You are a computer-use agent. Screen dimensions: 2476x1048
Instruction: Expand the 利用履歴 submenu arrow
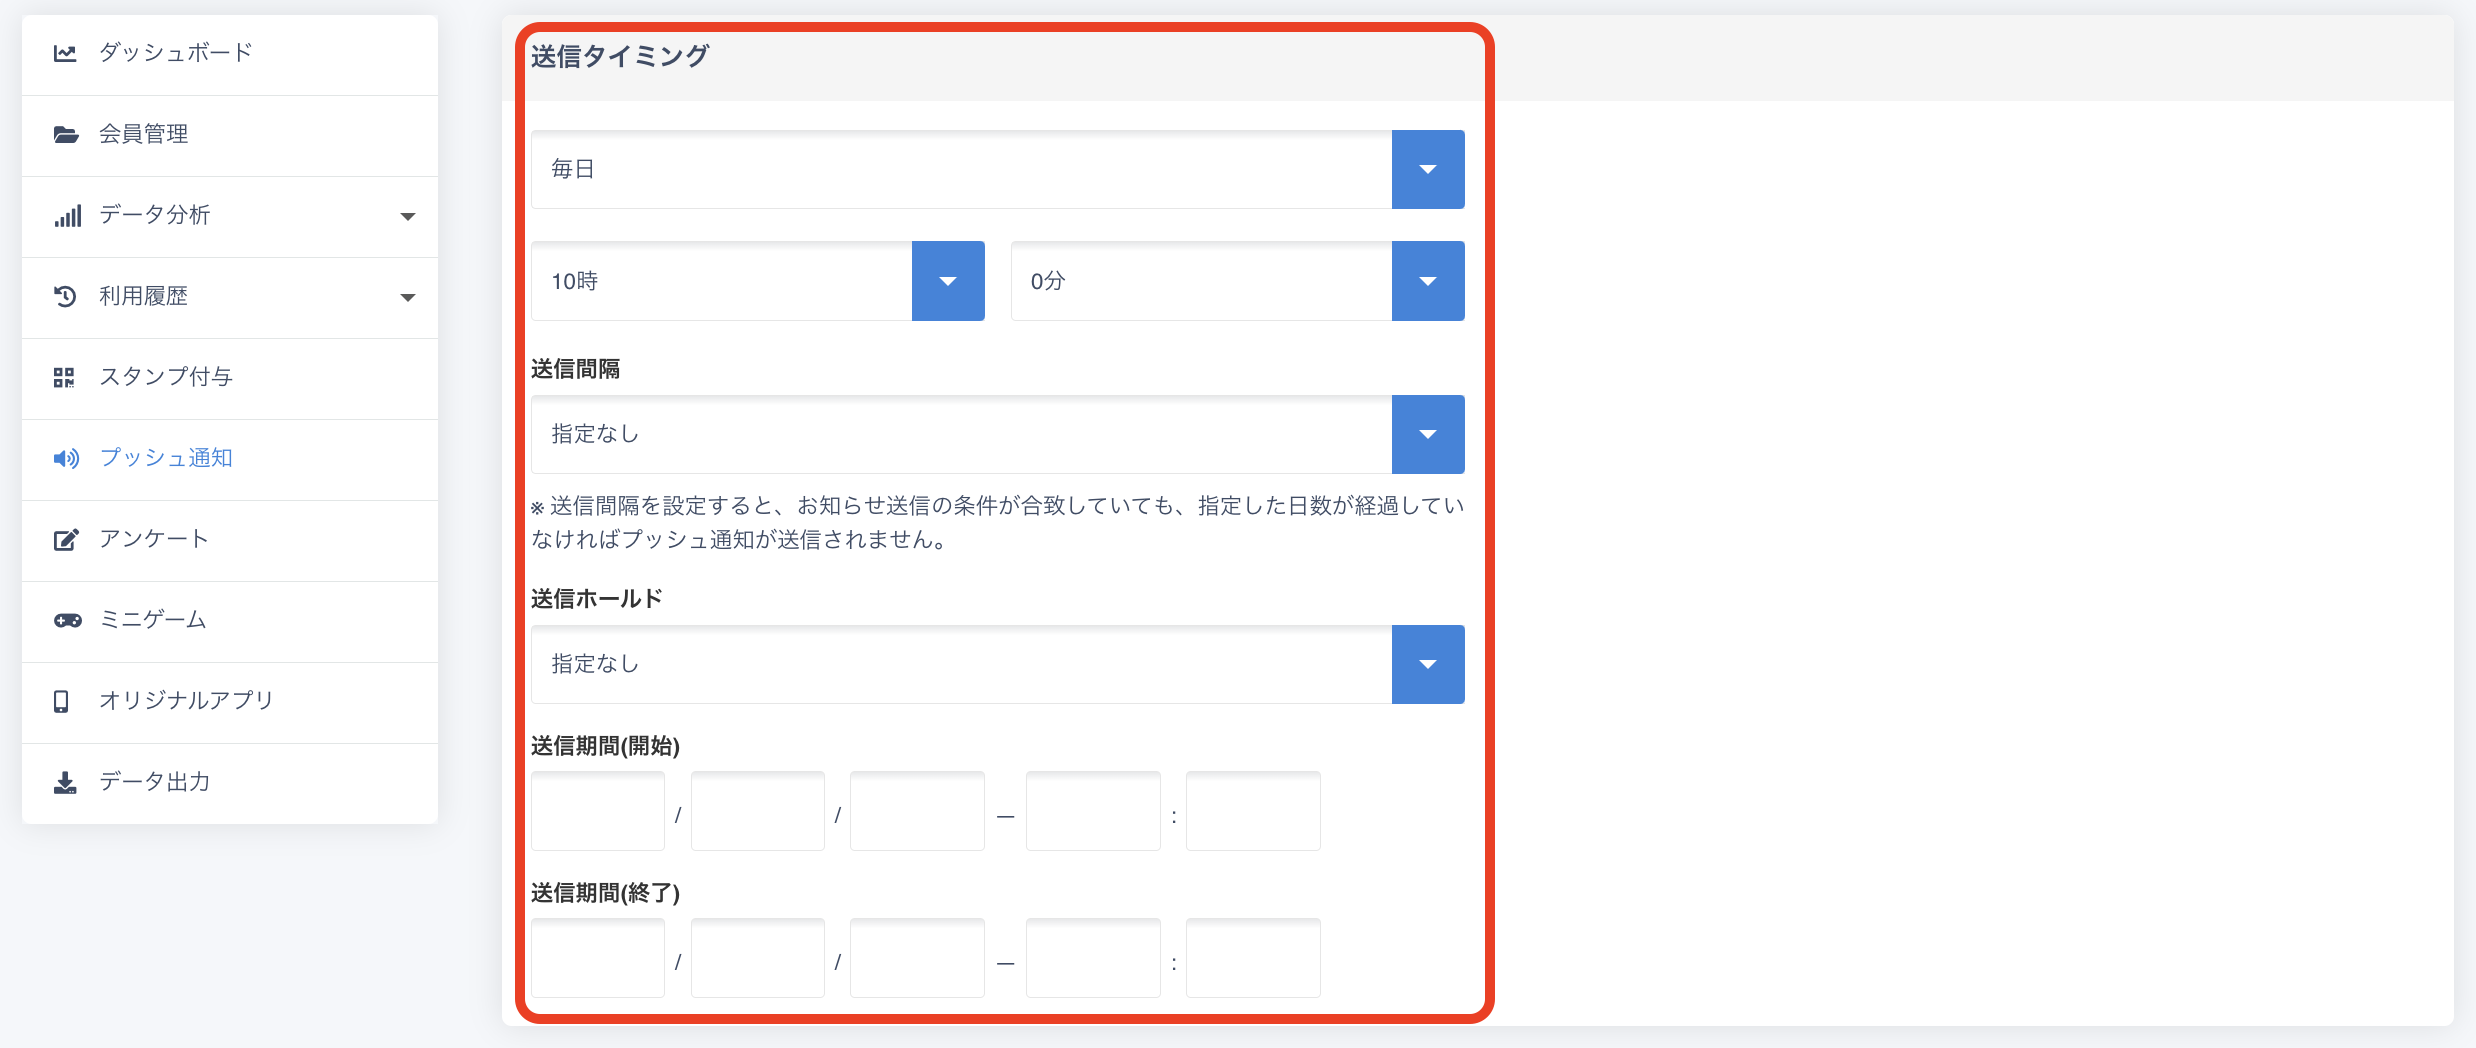407,297
